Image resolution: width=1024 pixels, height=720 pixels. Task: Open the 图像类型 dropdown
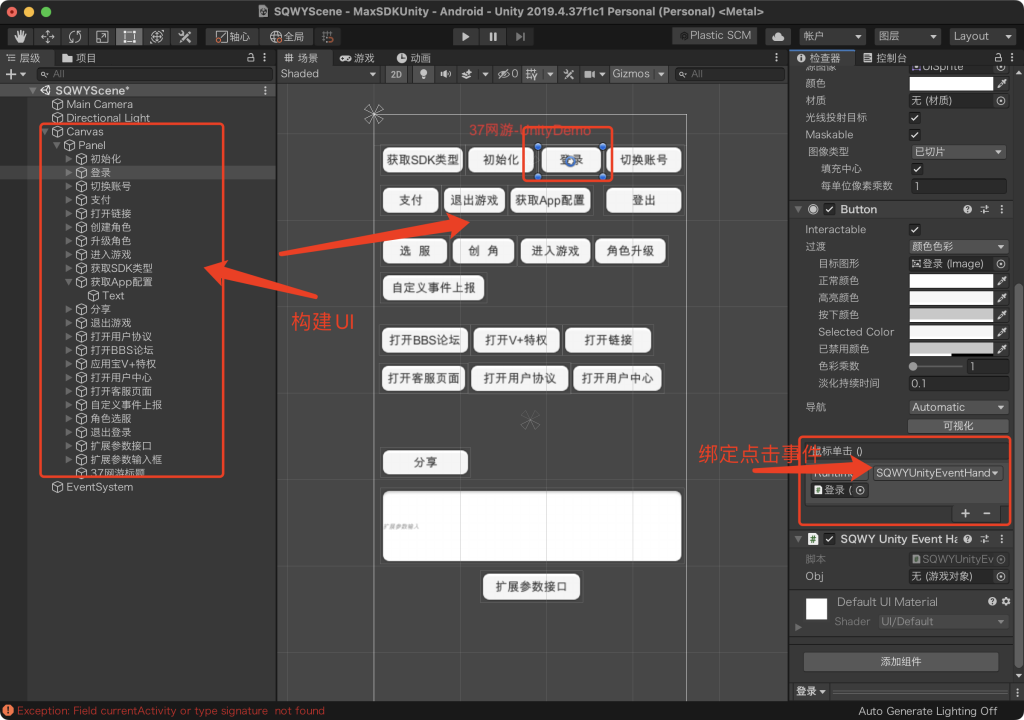[x=958, y=152]
